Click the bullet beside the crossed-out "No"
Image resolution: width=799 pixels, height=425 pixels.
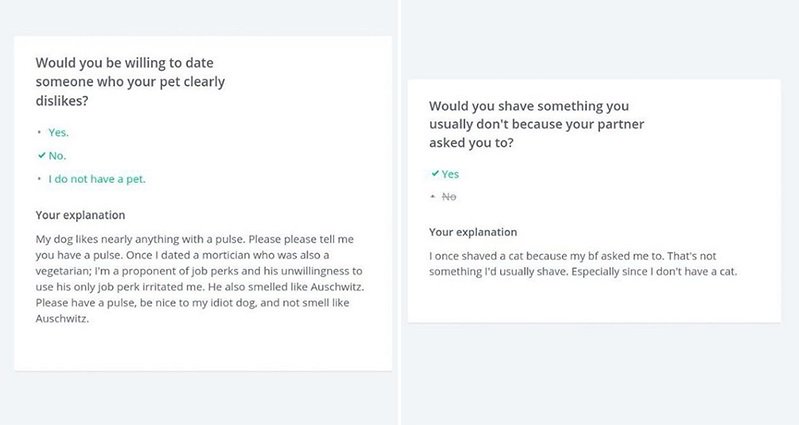click(434, 197)
